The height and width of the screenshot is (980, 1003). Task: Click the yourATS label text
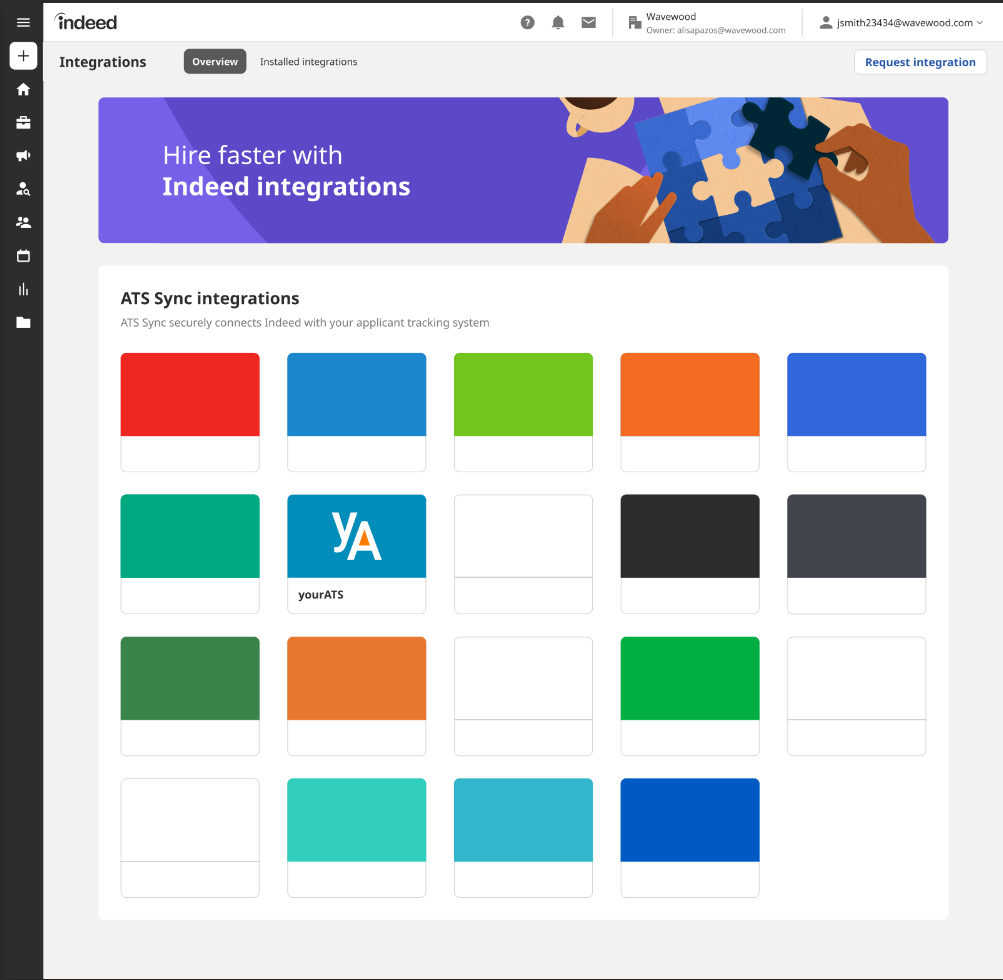point(320,595)
